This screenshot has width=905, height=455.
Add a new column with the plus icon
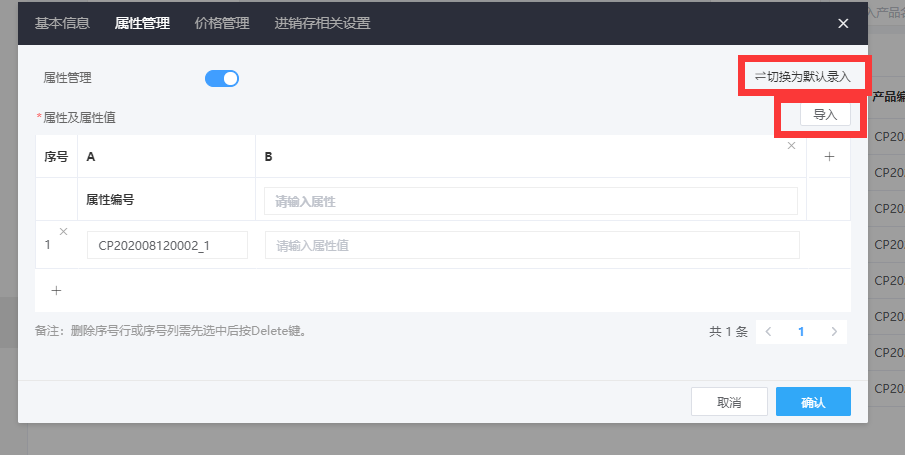pyautogui.click(x=829, y=156)
